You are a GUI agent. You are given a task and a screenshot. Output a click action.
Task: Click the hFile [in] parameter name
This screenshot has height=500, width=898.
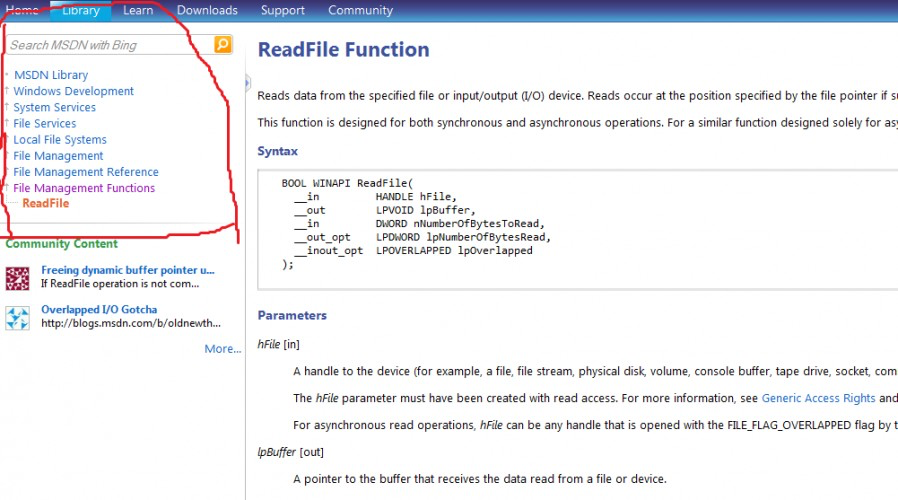[278, 344]
